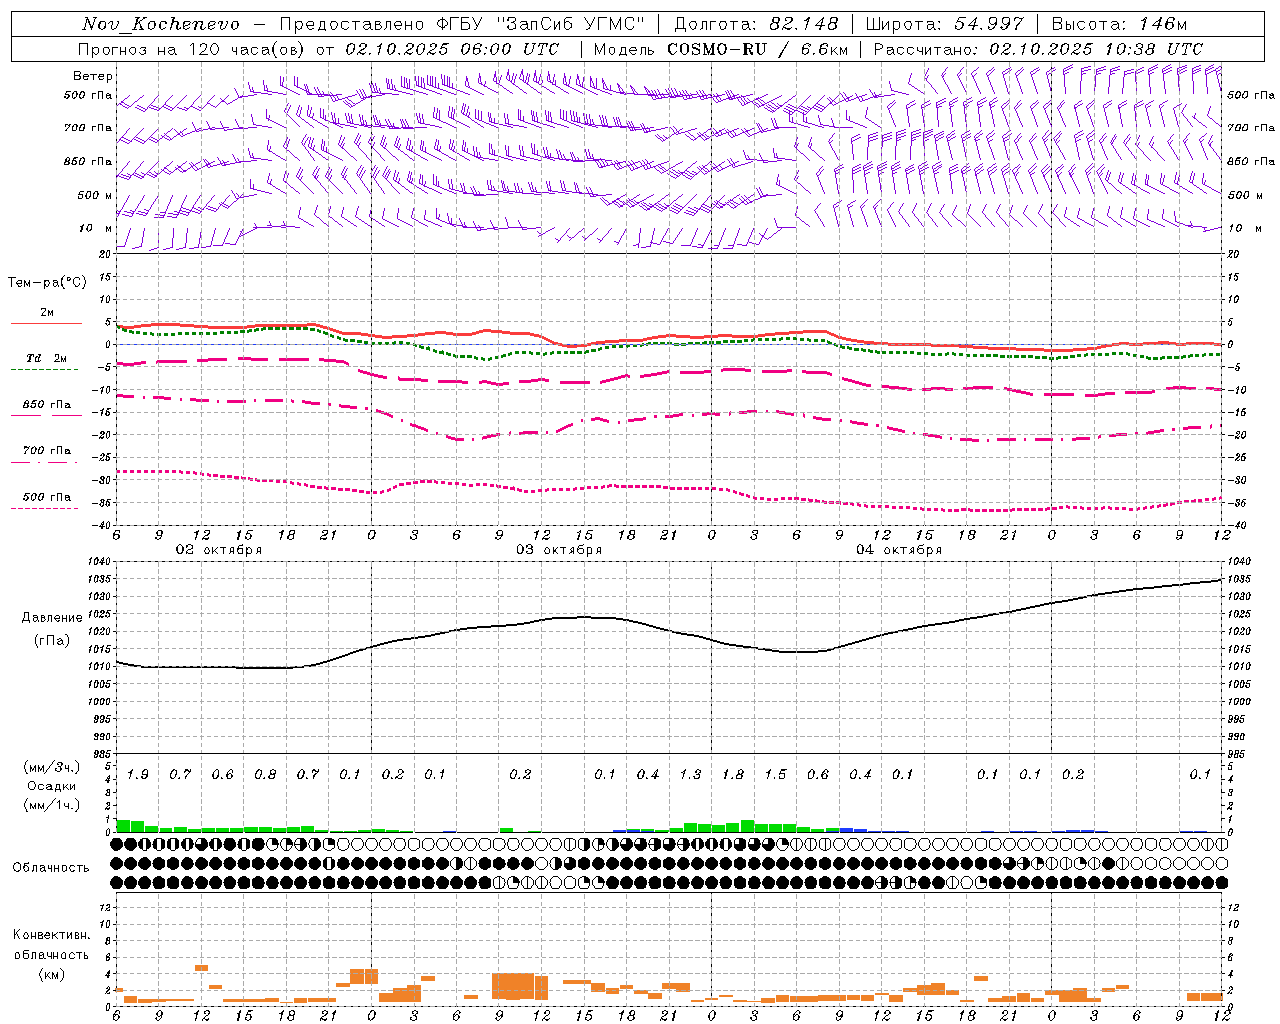This screenshot has height=1024, width=1280.
Task: Click the station name Nov_Kochenevo
Action: 161,24
